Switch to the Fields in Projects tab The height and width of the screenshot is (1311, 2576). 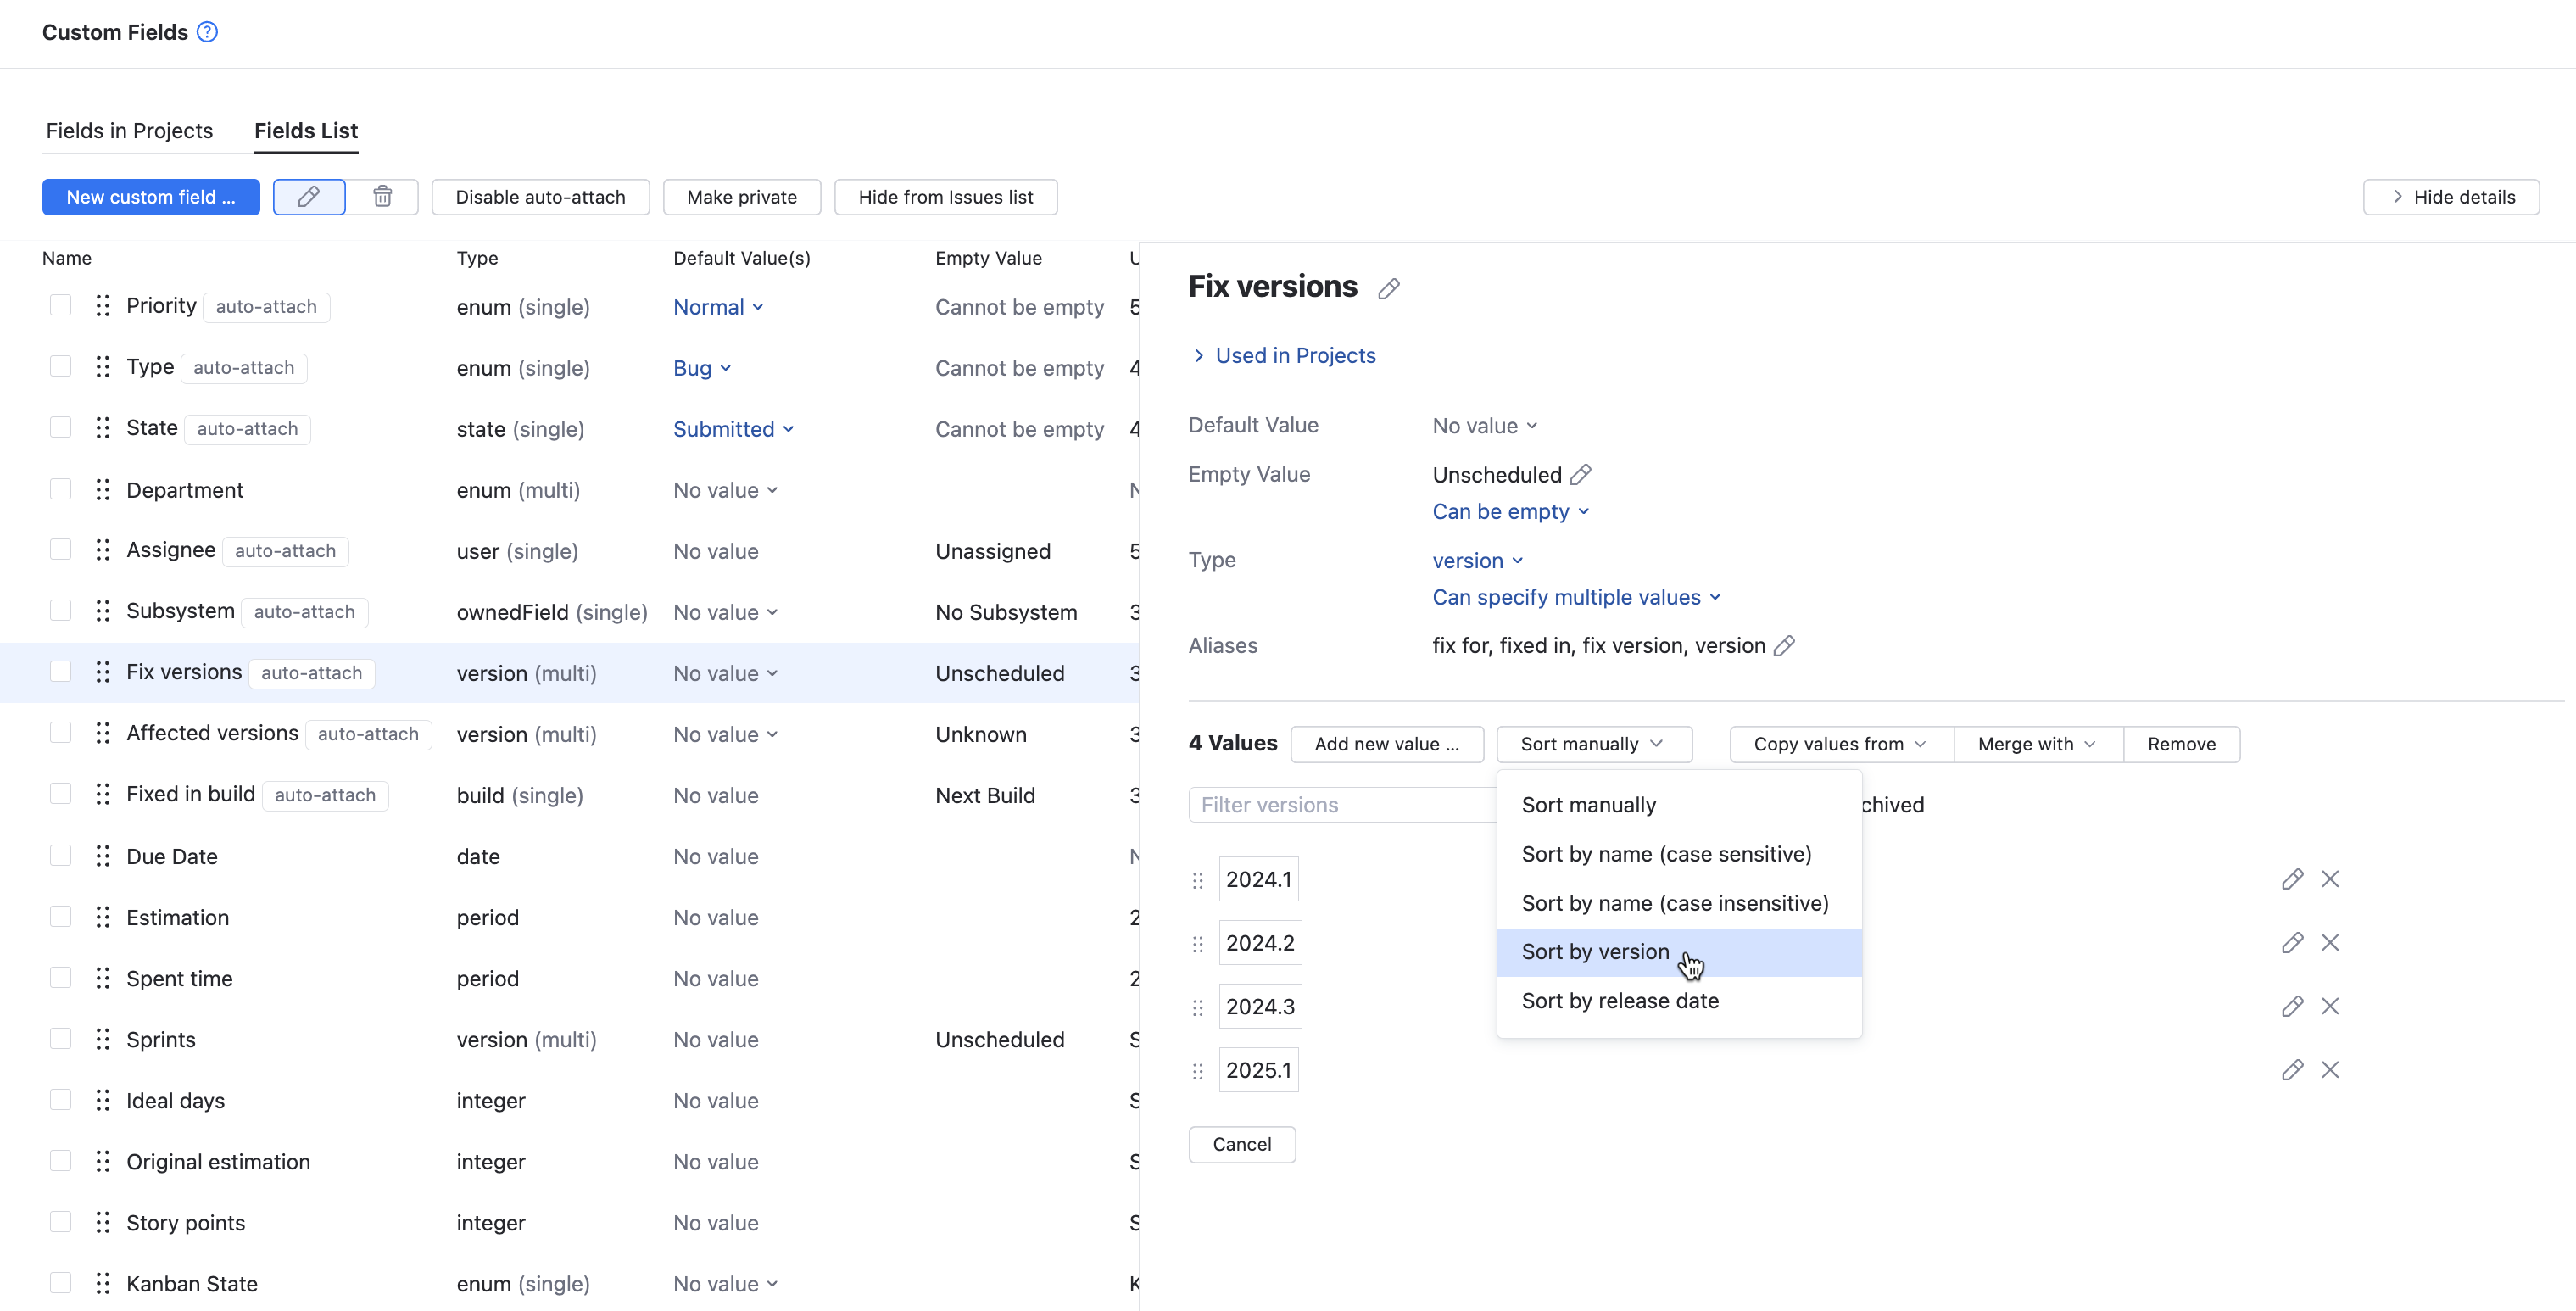click(129, 130)
